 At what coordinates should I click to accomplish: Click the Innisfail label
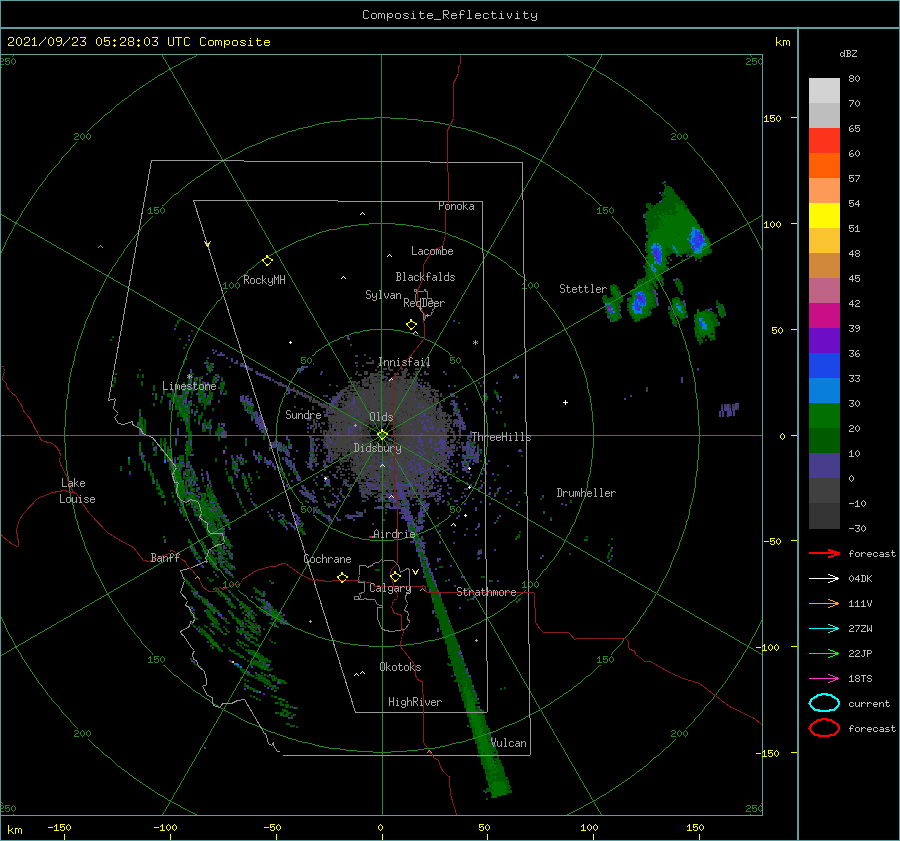tap(404, 362)
